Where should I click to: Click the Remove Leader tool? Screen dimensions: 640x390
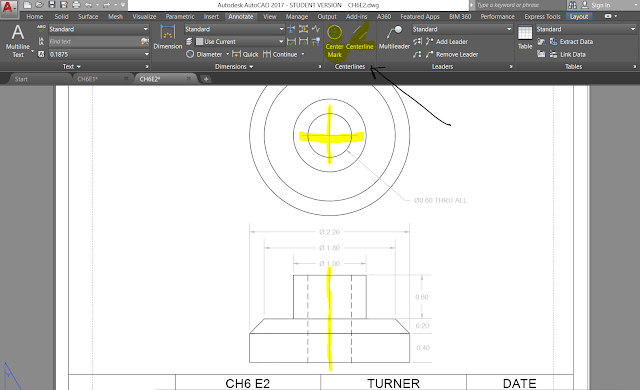tap(451, 54)
